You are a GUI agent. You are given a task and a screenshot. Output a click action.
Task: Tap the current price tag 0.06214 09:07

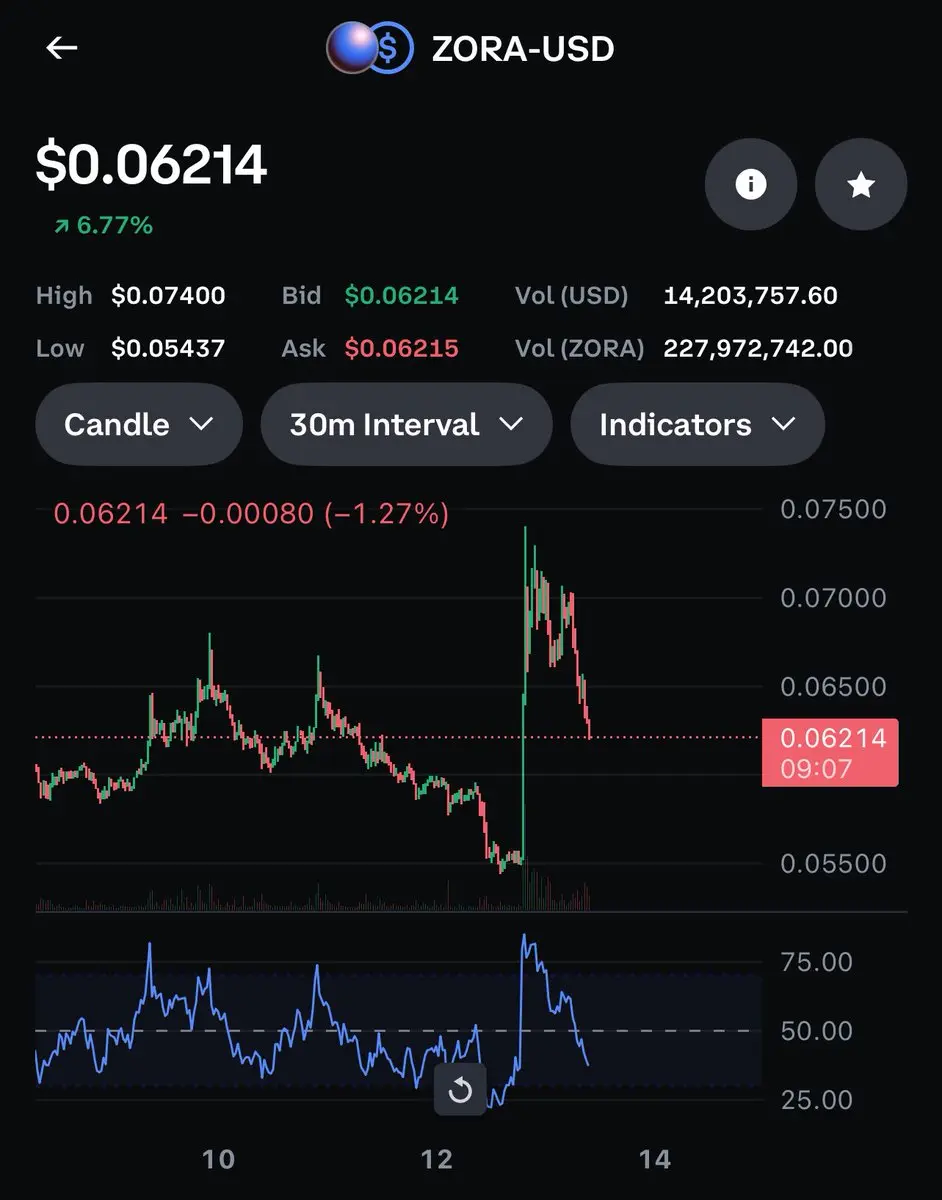click(x=830, y=752)
